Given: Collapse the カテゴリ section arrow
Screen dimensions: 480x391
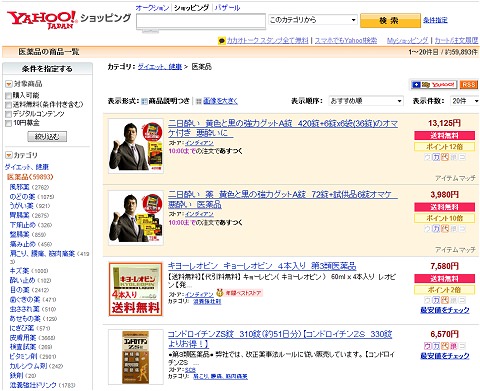Looking at the screenshot, I should pyautogui.click(x=9, y=155).
